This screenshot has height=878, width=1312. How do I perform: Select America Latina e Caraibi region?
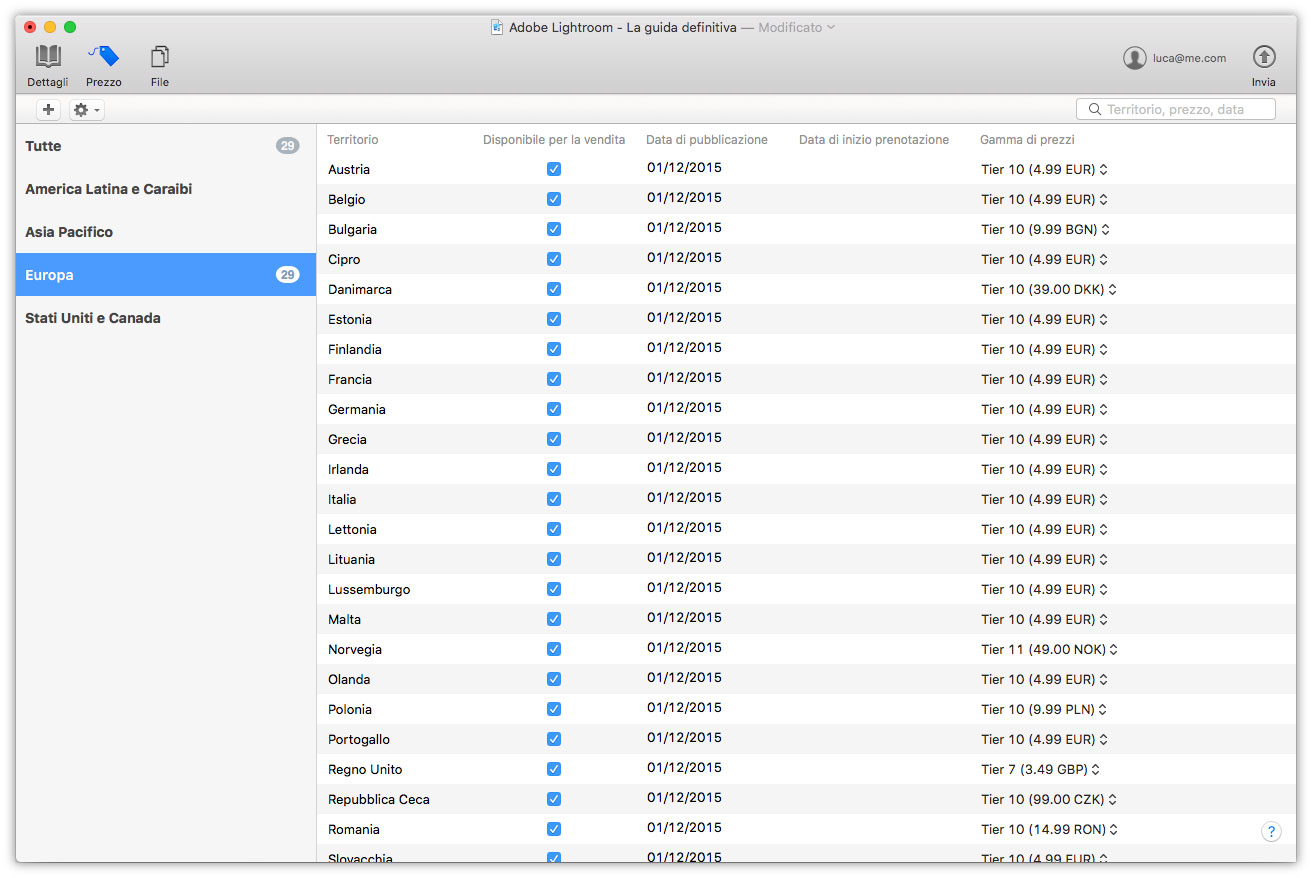(x=166, y=189)
